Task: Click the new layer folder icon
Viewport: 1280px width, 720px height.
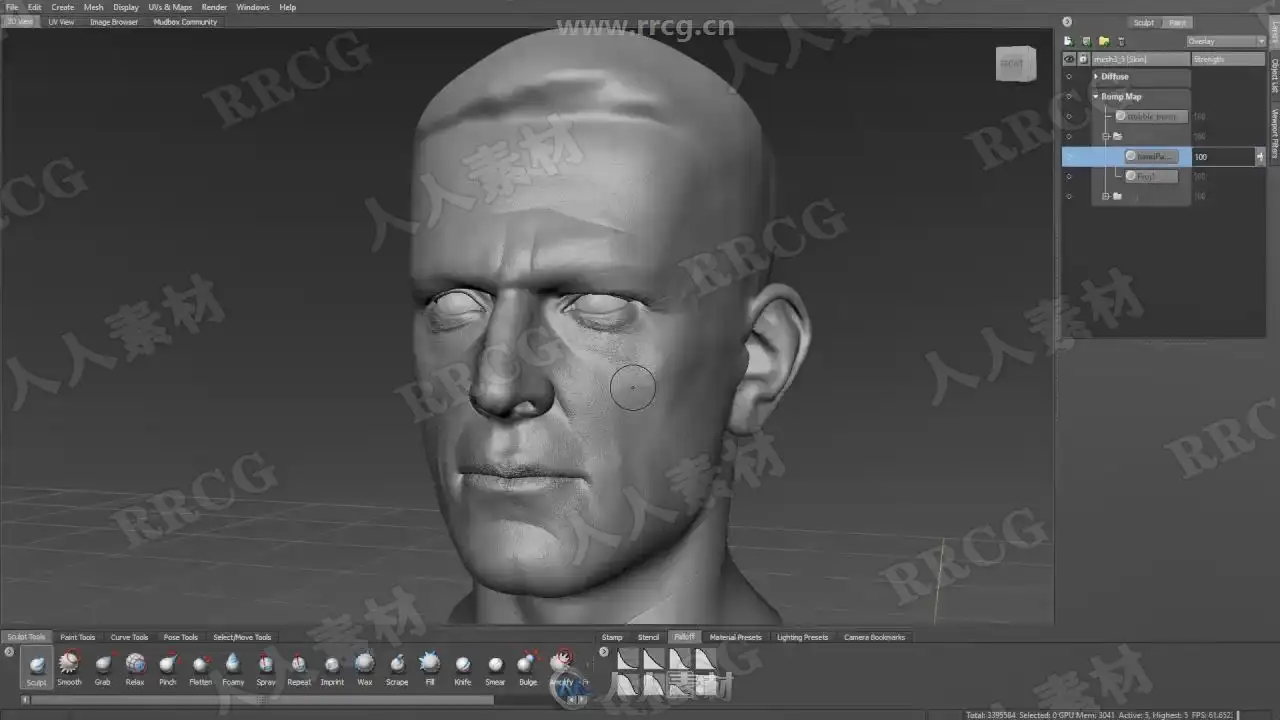Action: coord(1104,41)
